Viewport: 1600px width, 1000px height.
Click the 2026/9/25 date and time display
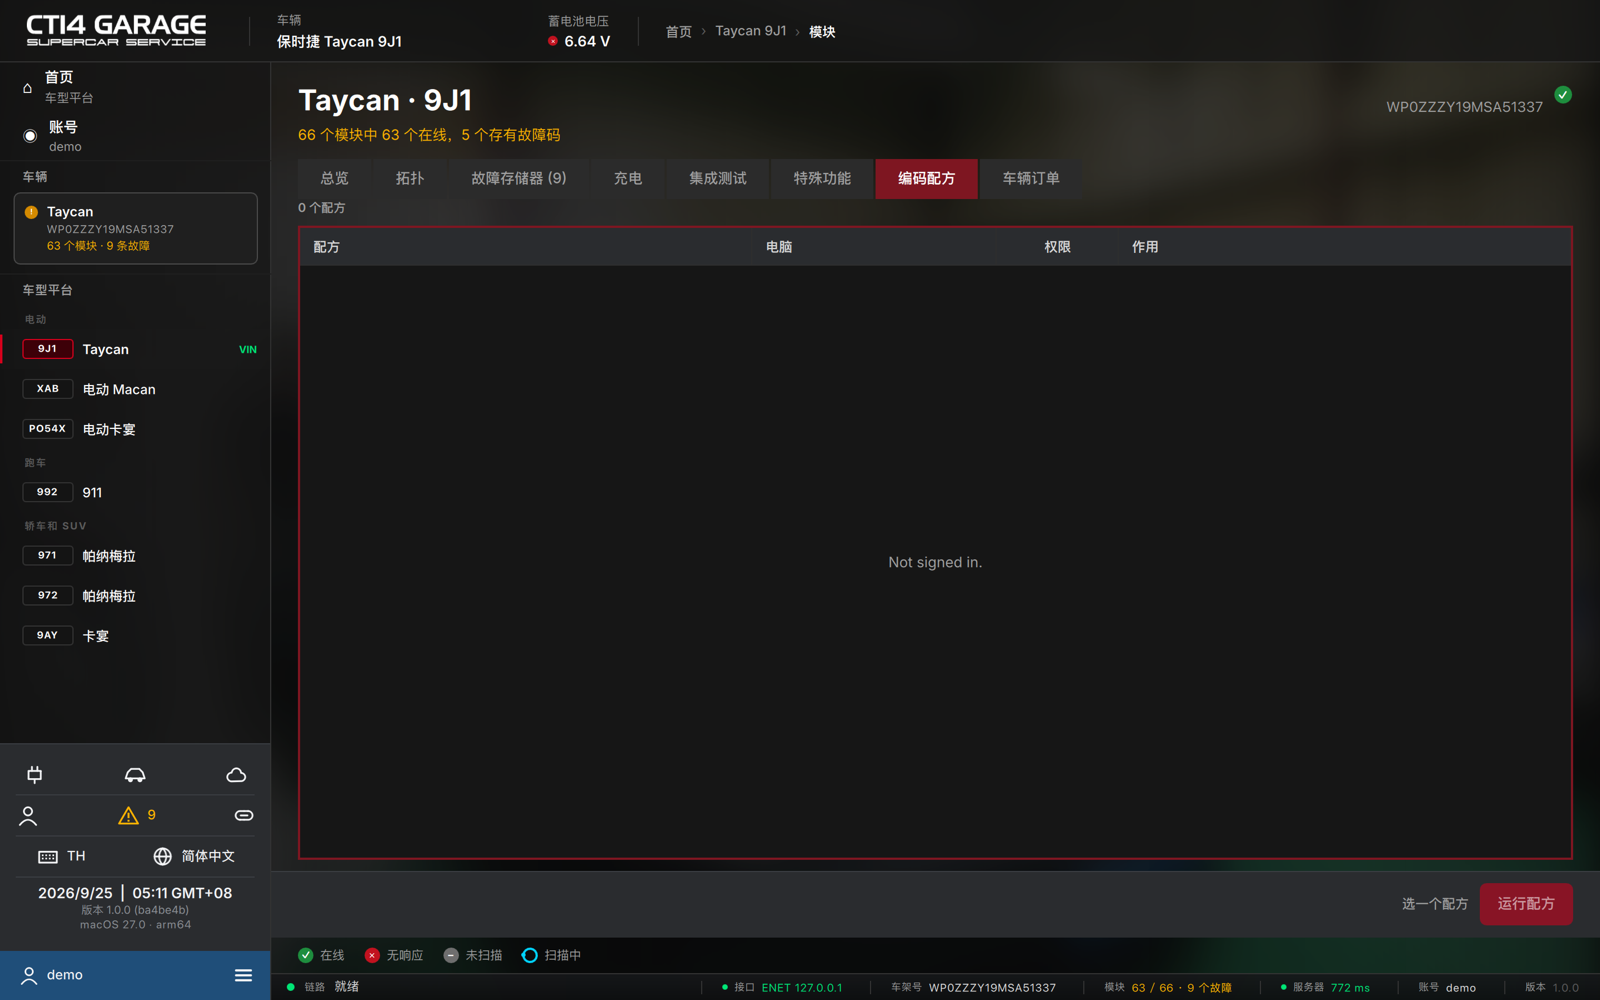coord(135,893)
